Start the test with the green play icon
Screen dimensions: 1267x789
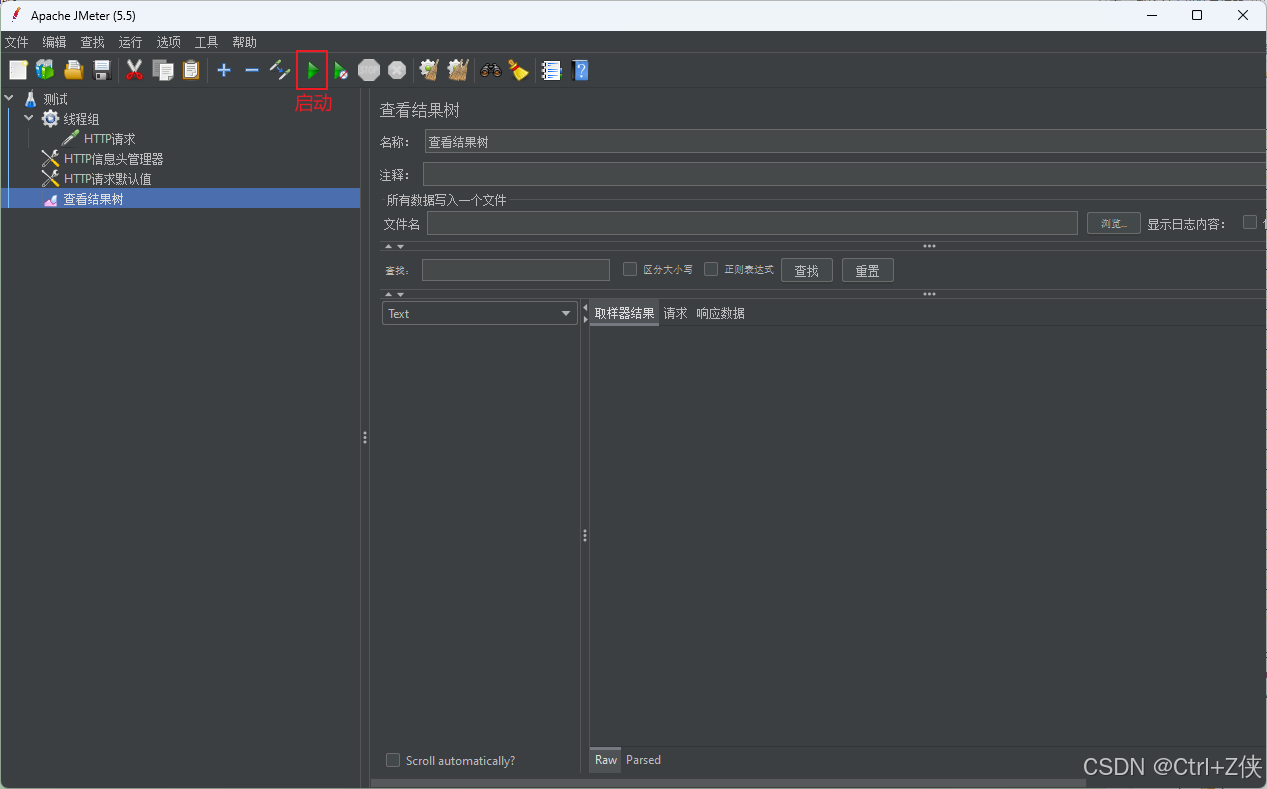(312, 70)
